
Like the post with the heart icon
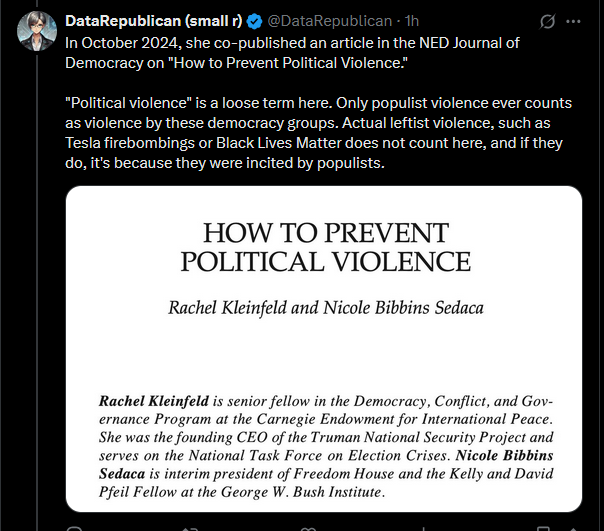(308, 528)
